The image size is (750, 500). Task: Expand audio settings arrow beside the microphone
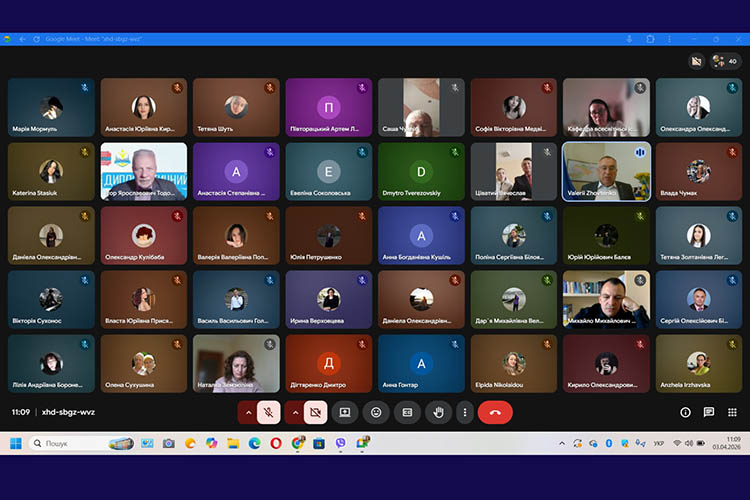tap(248, 411)
